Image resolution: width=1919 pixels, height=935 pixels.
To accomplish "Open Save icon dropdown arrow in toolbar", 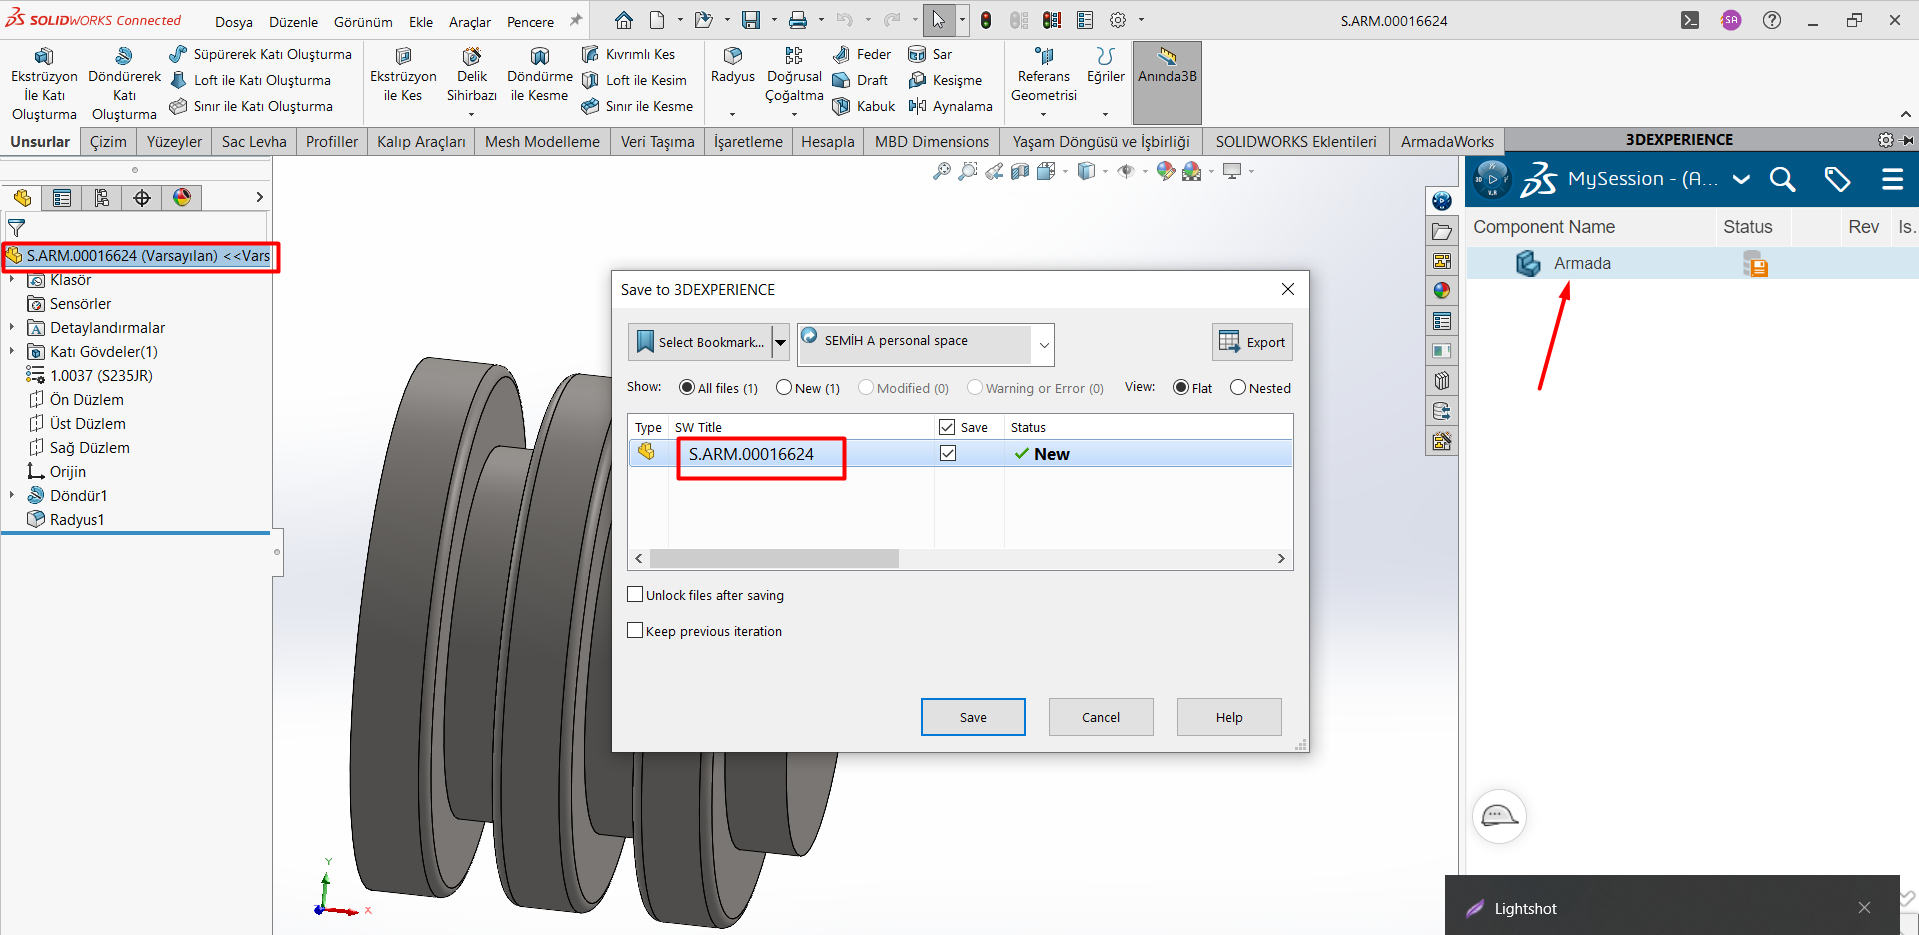I will (x=774, y=20).
